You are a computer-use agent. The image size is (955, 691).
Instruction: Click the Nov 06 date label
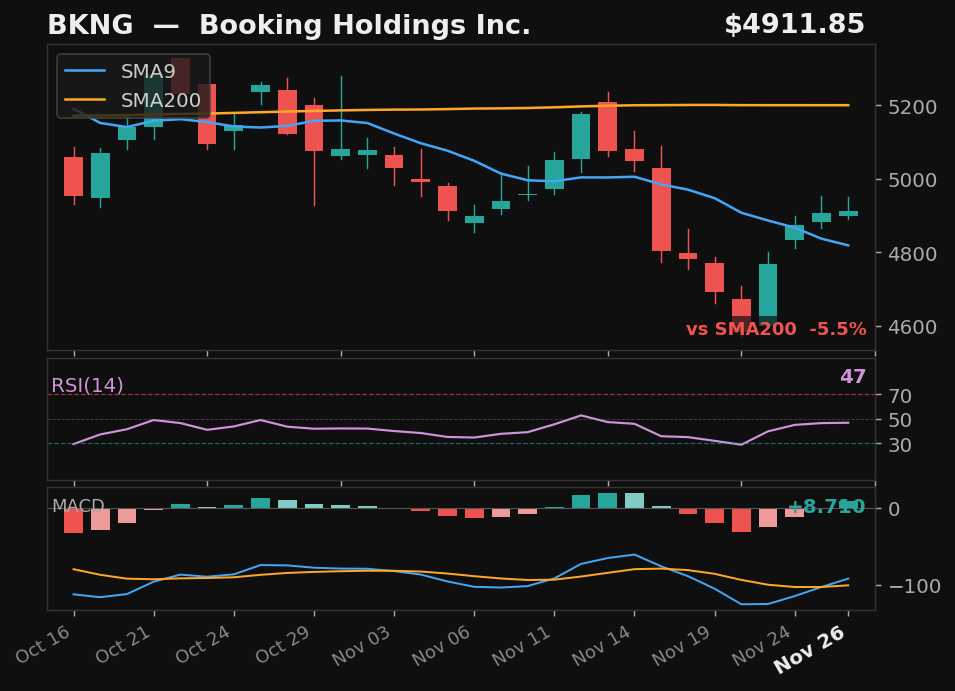(x=442, y=645)
